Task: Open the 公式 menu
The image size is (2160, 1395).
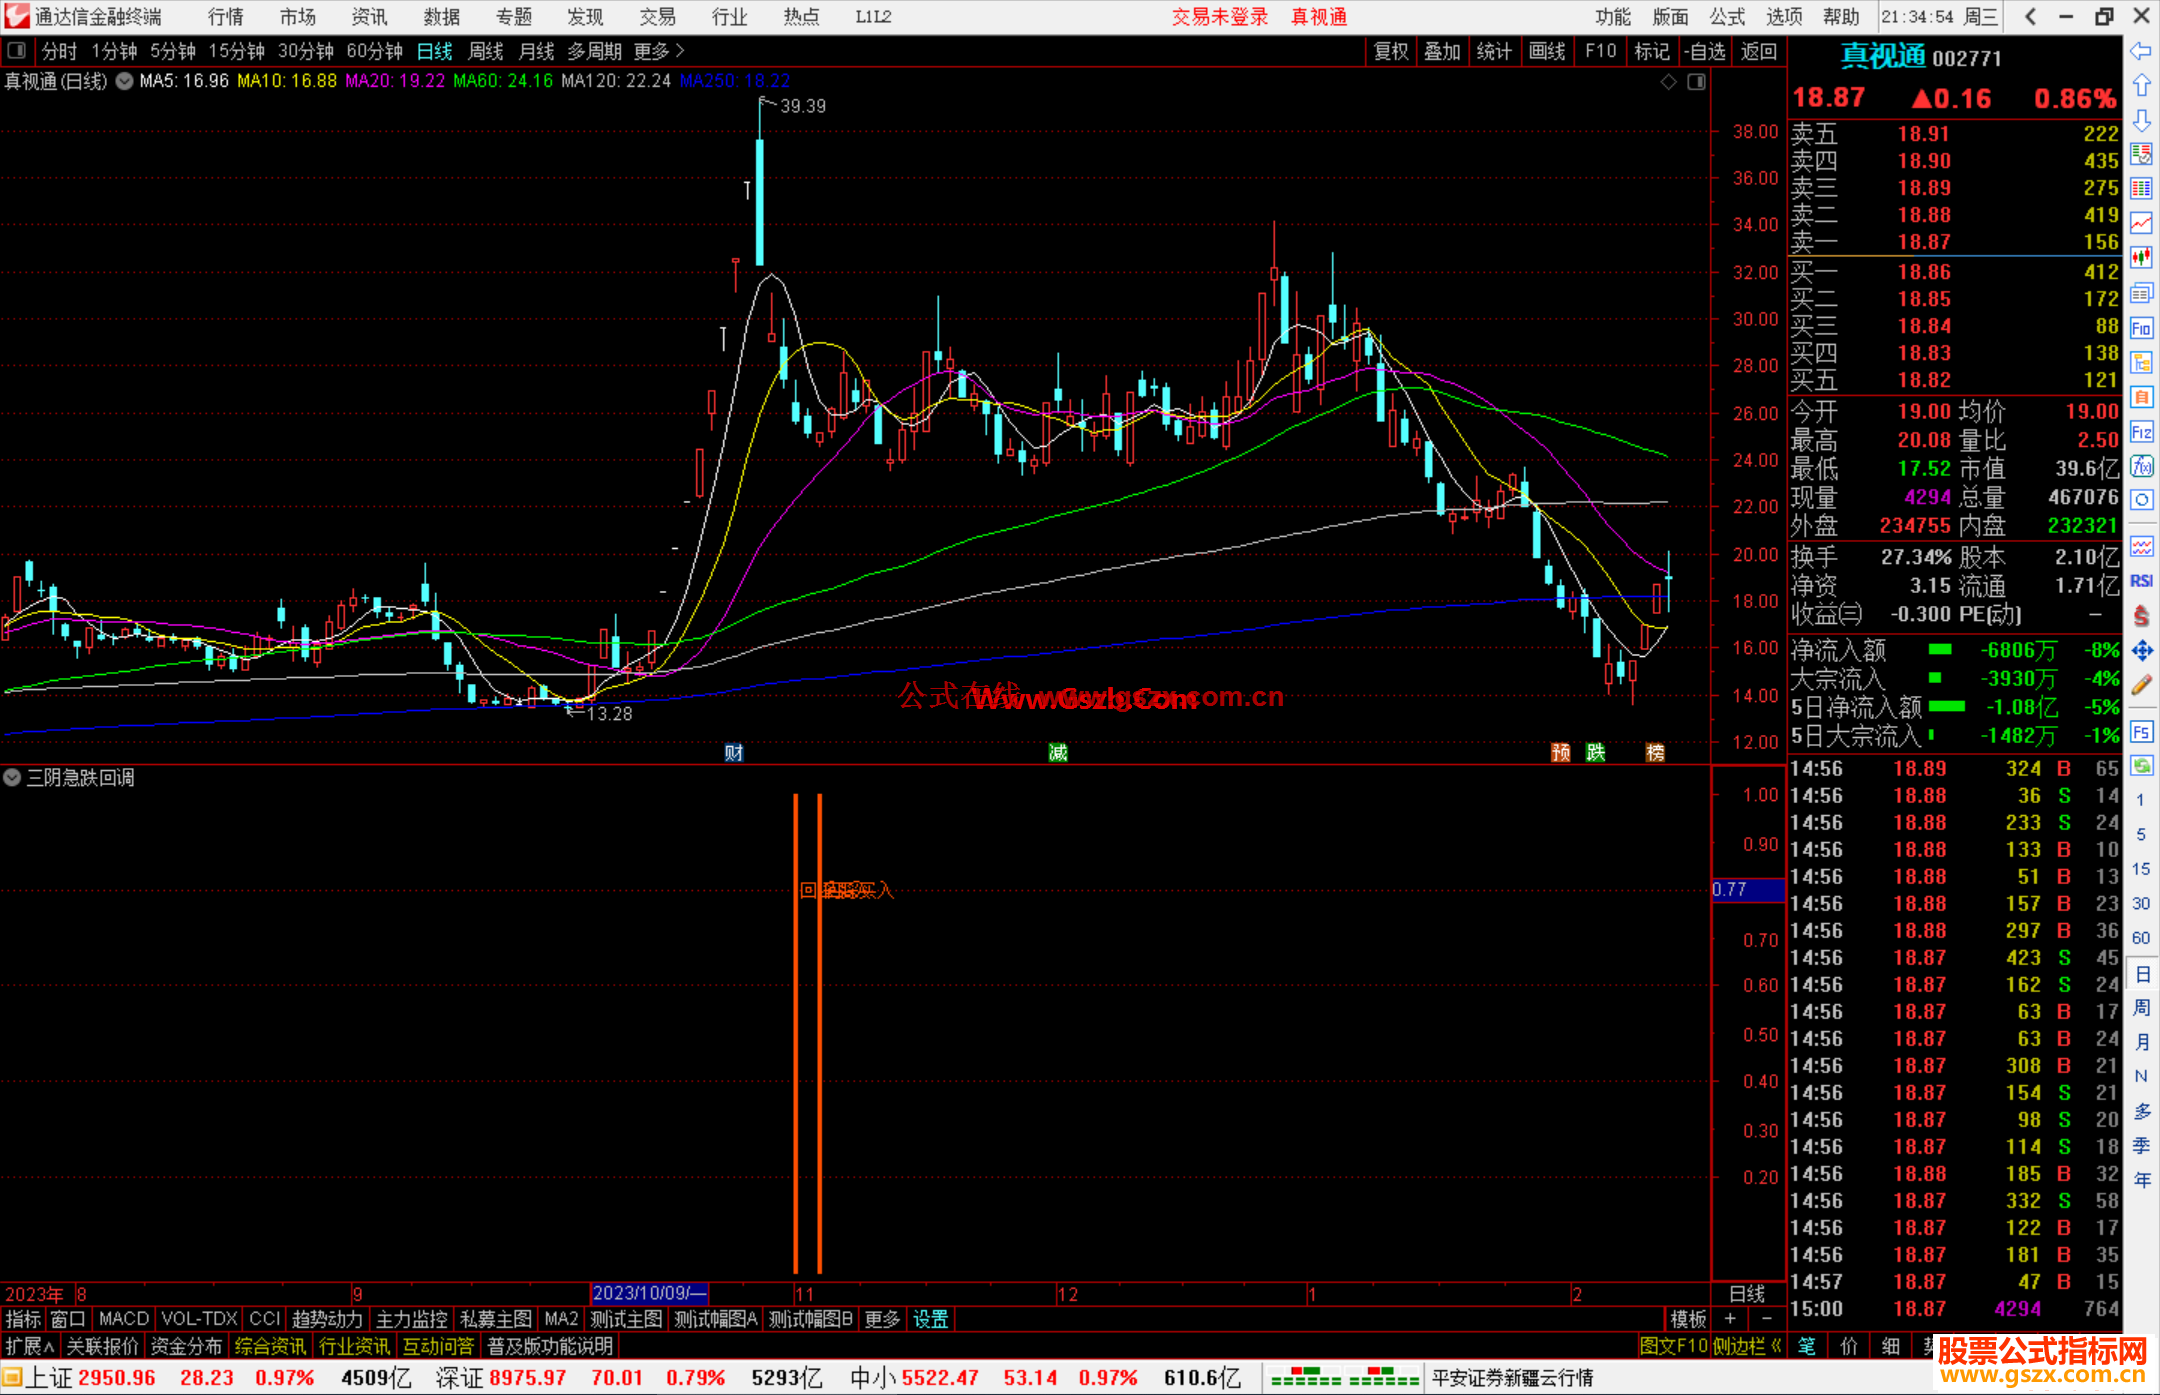Action: (x=1726, y=17)
